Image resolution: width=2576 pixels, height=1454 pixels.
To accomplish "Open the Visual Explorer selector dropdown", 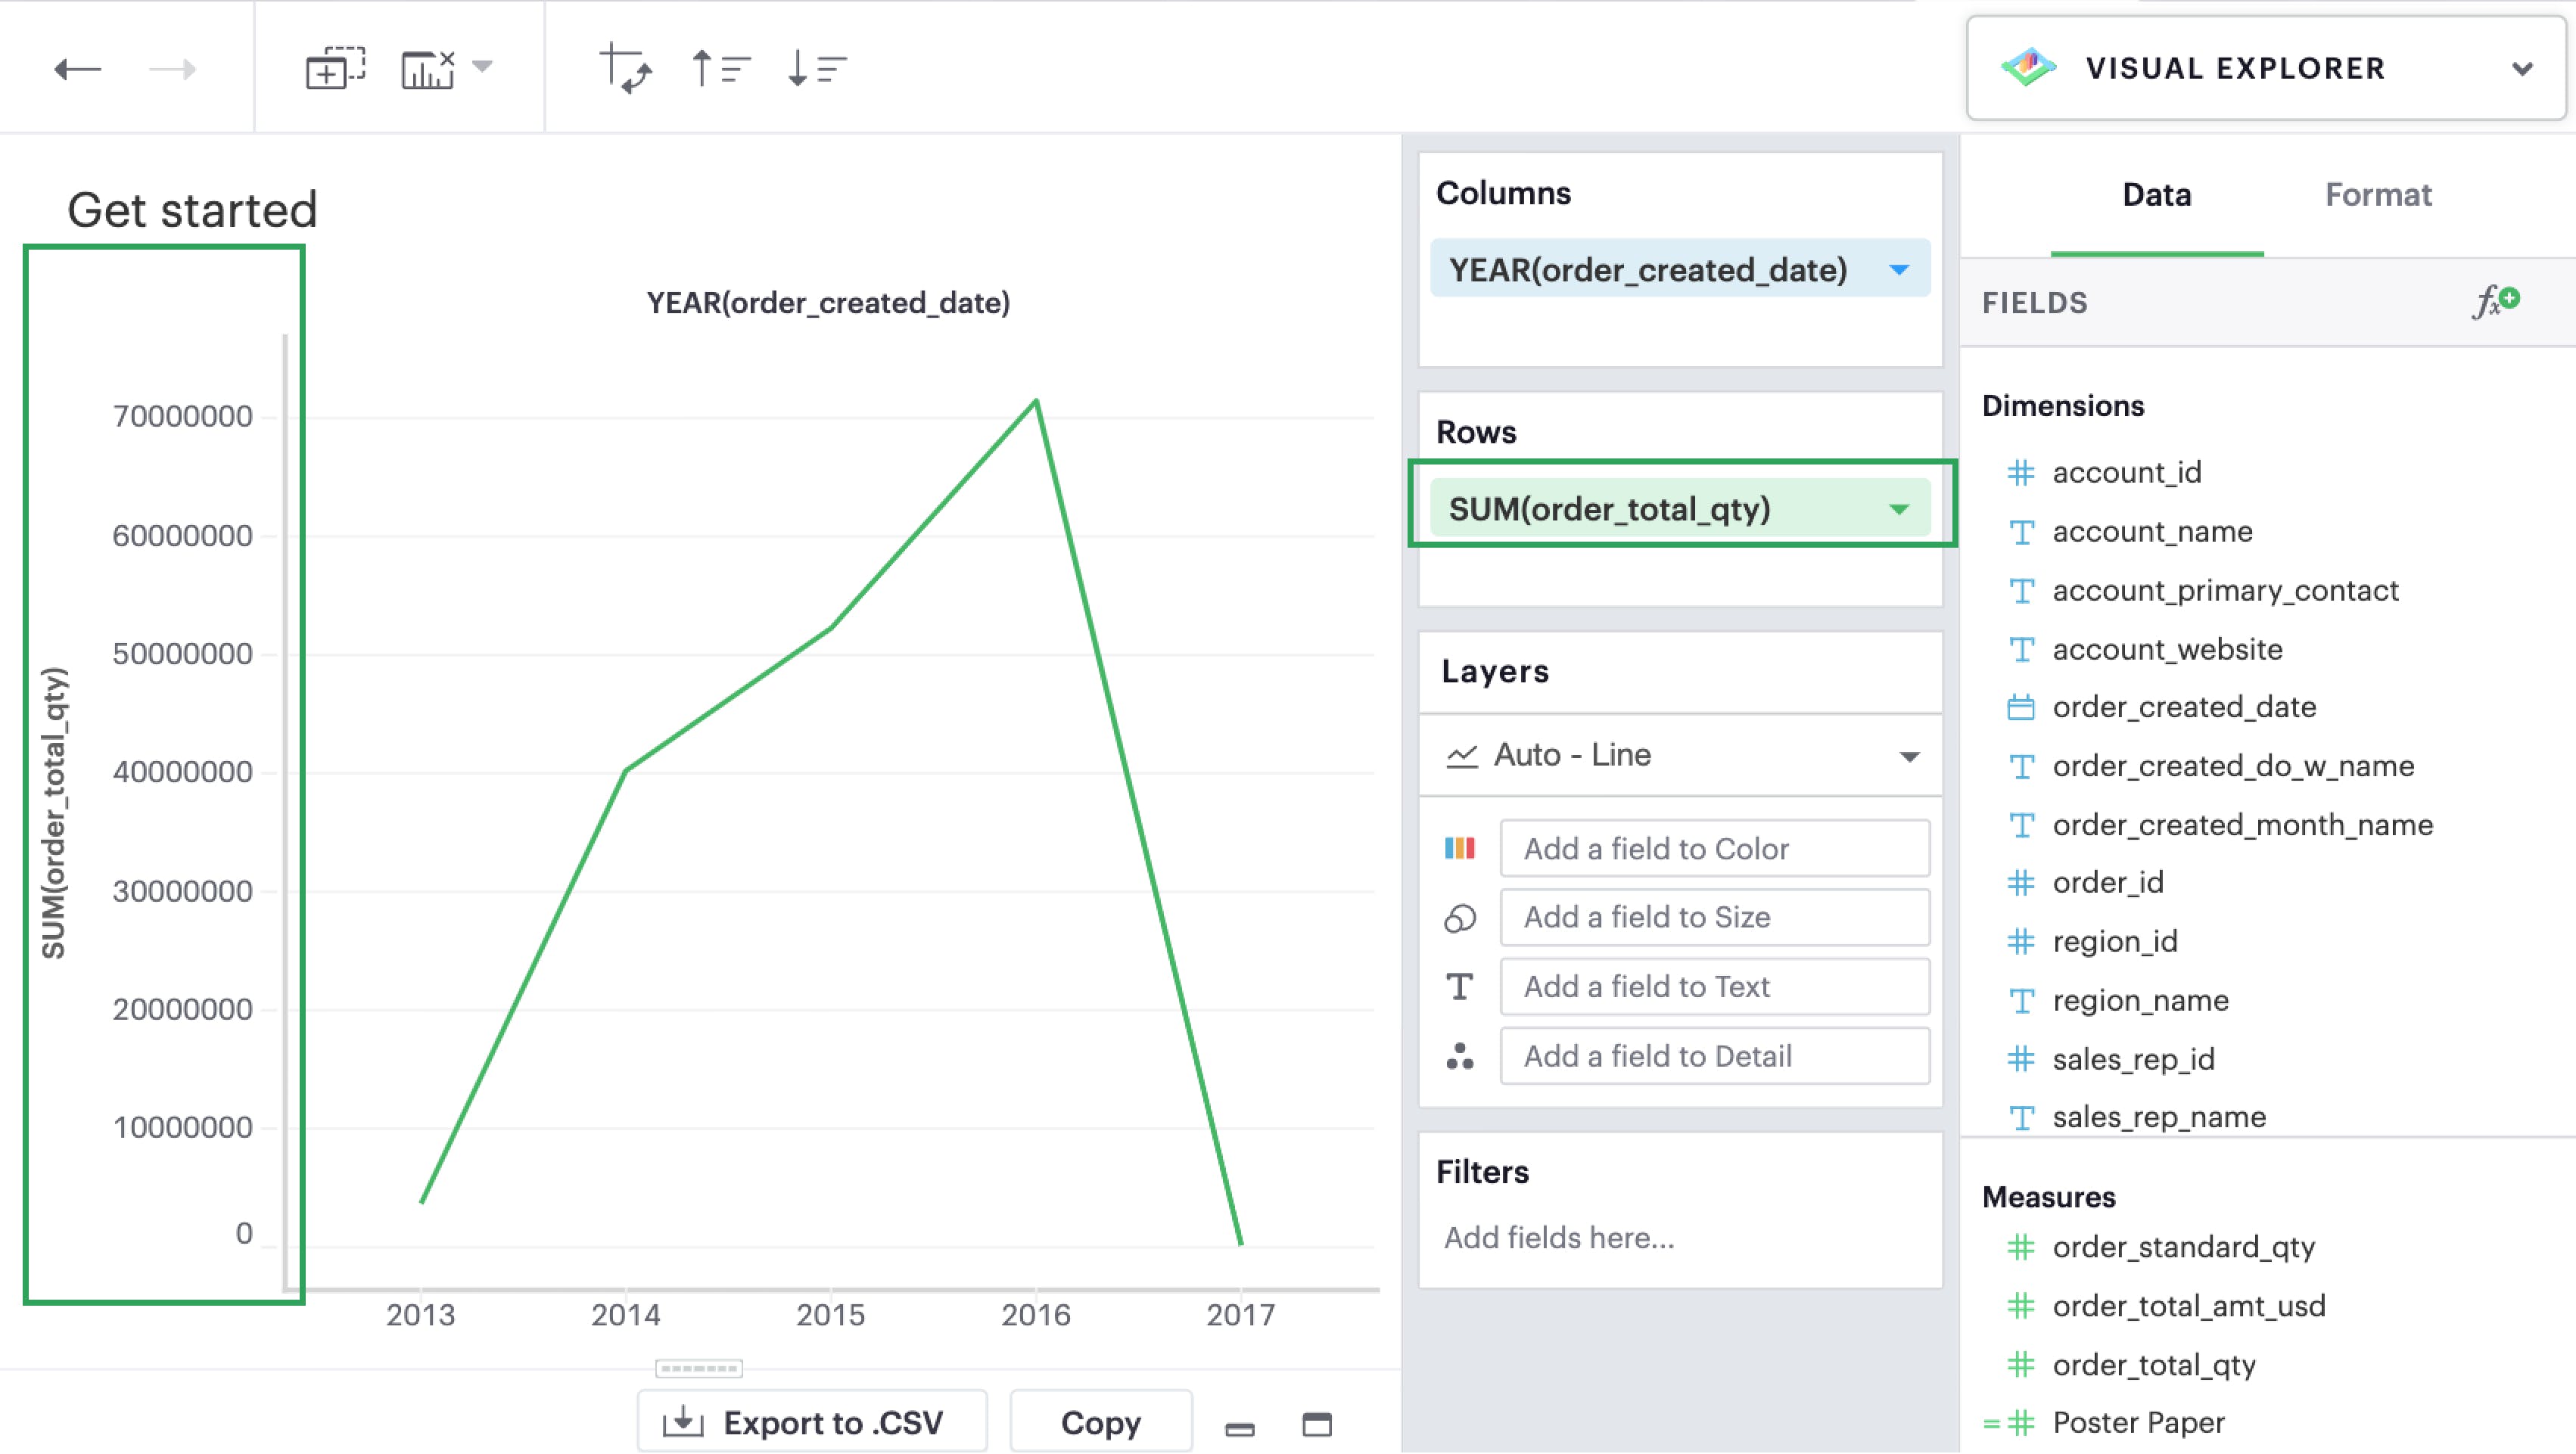I will pyautogui.click(x=2521, y=69).
